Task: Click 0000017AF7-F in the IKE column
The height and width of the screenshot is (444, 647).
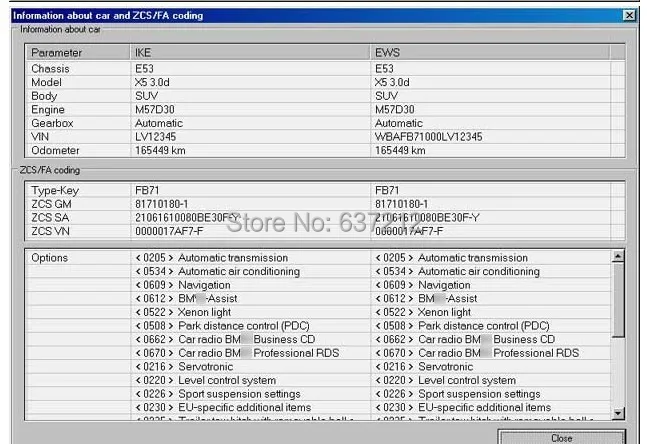Action: tap(169, 231)
